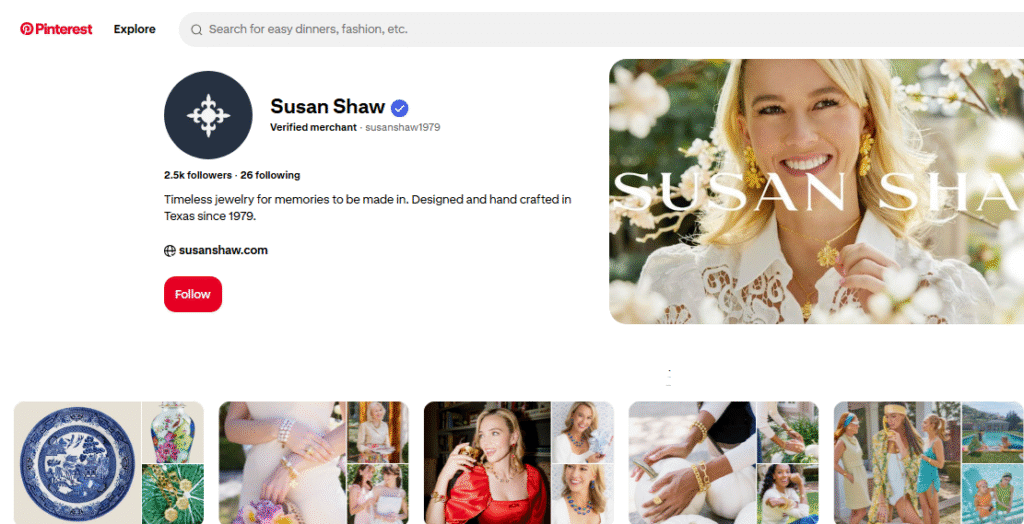Open the gold necklace on green thumbnail
Viewport: 1024px width, 524px height.
tap(173, 494)
